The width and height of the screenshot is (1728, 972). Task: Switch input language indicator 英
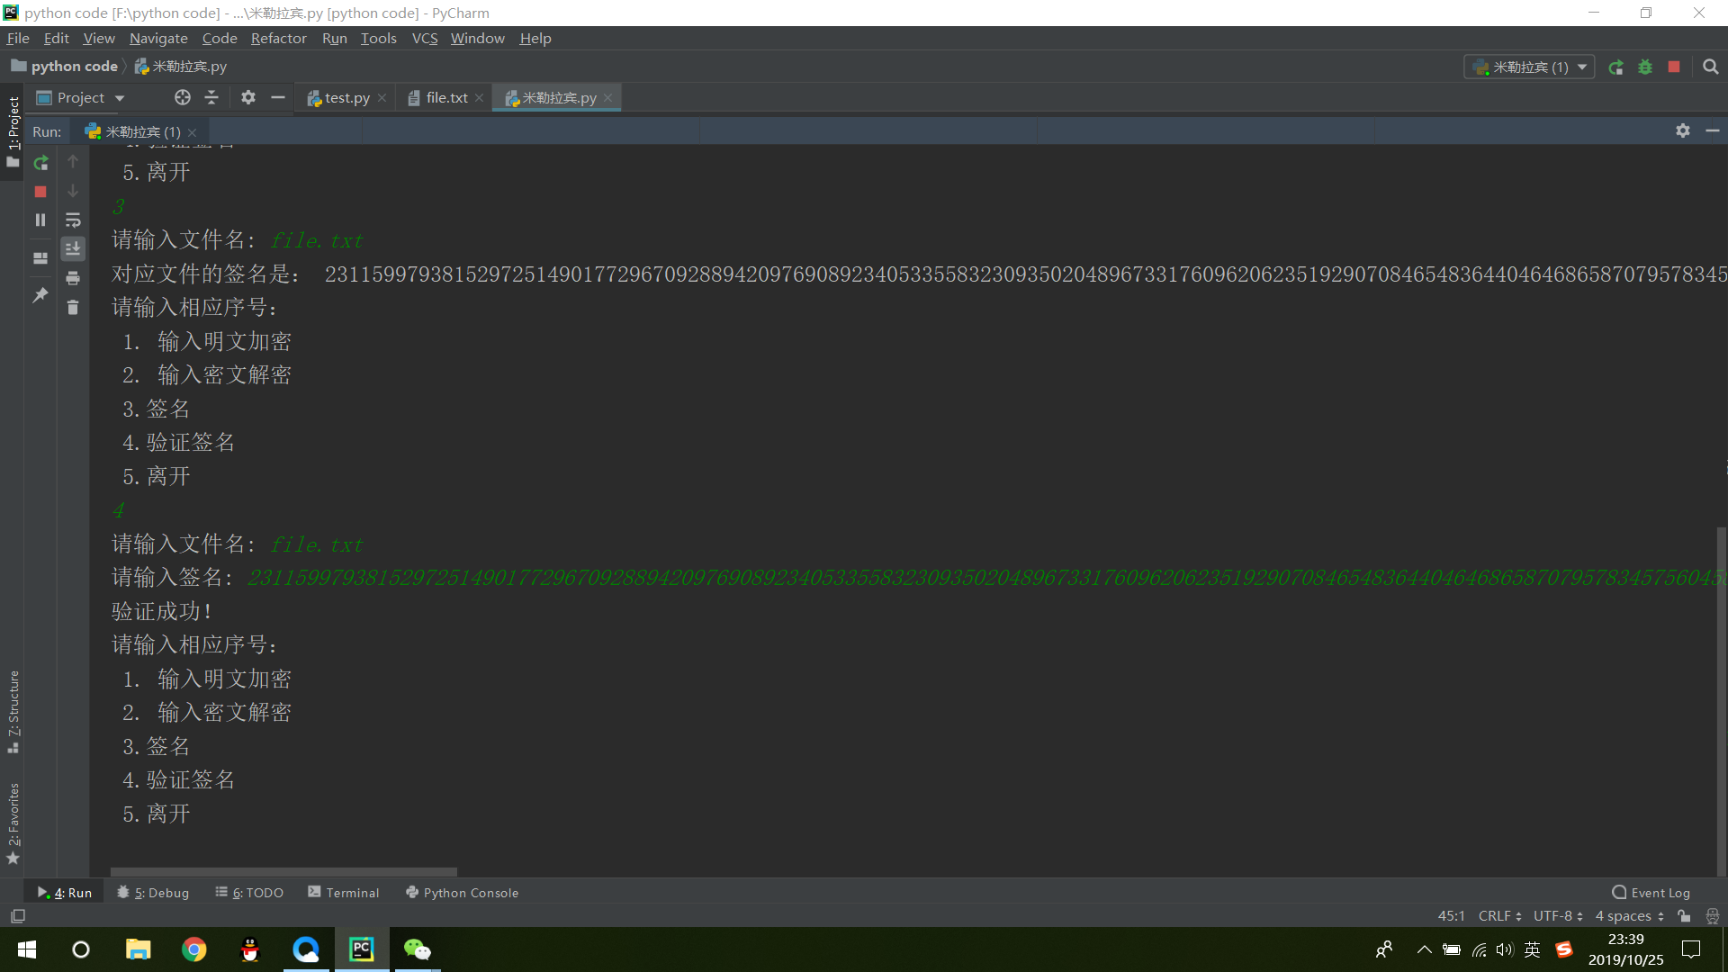tap(1532, 950)
